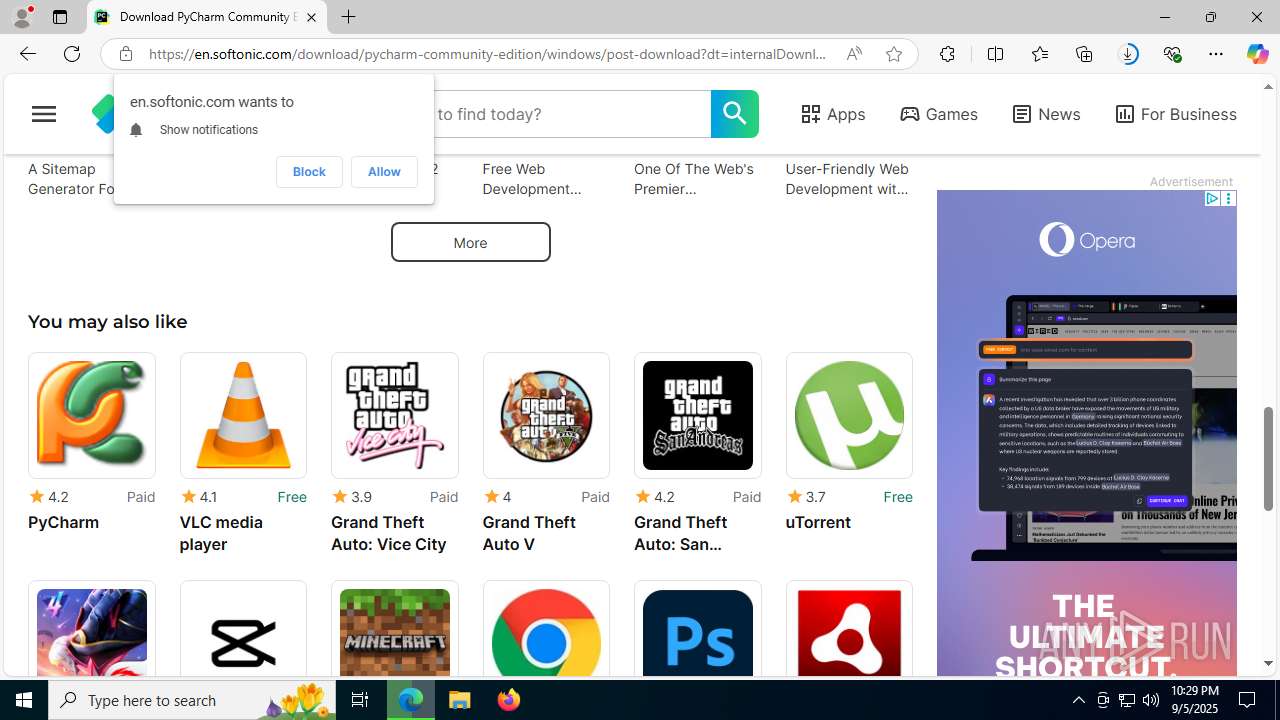Open the PyCharm title link
The image size is (1280, 720).
pyautogui.click(x=63, y=522)
